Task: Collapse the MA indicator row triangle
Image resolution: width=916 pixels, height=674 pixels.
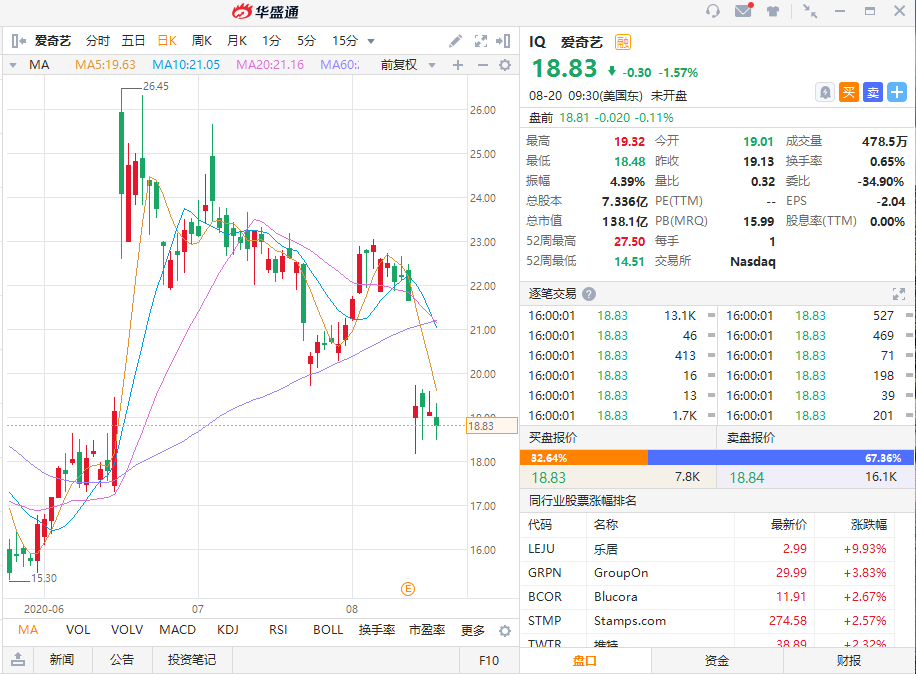Action: click(x=13, y=65)
